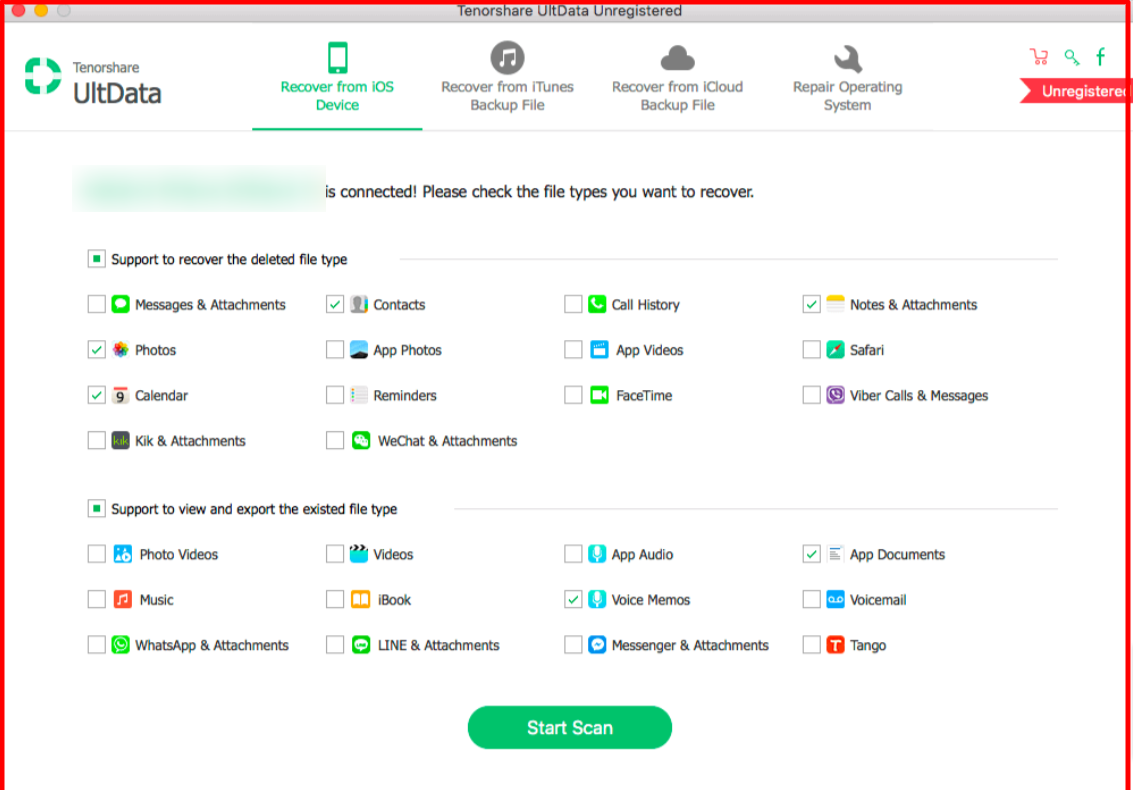Viewport: 1133px width, 790px height.
Task: Click the iBook orange icon
Action: [361, 599]
